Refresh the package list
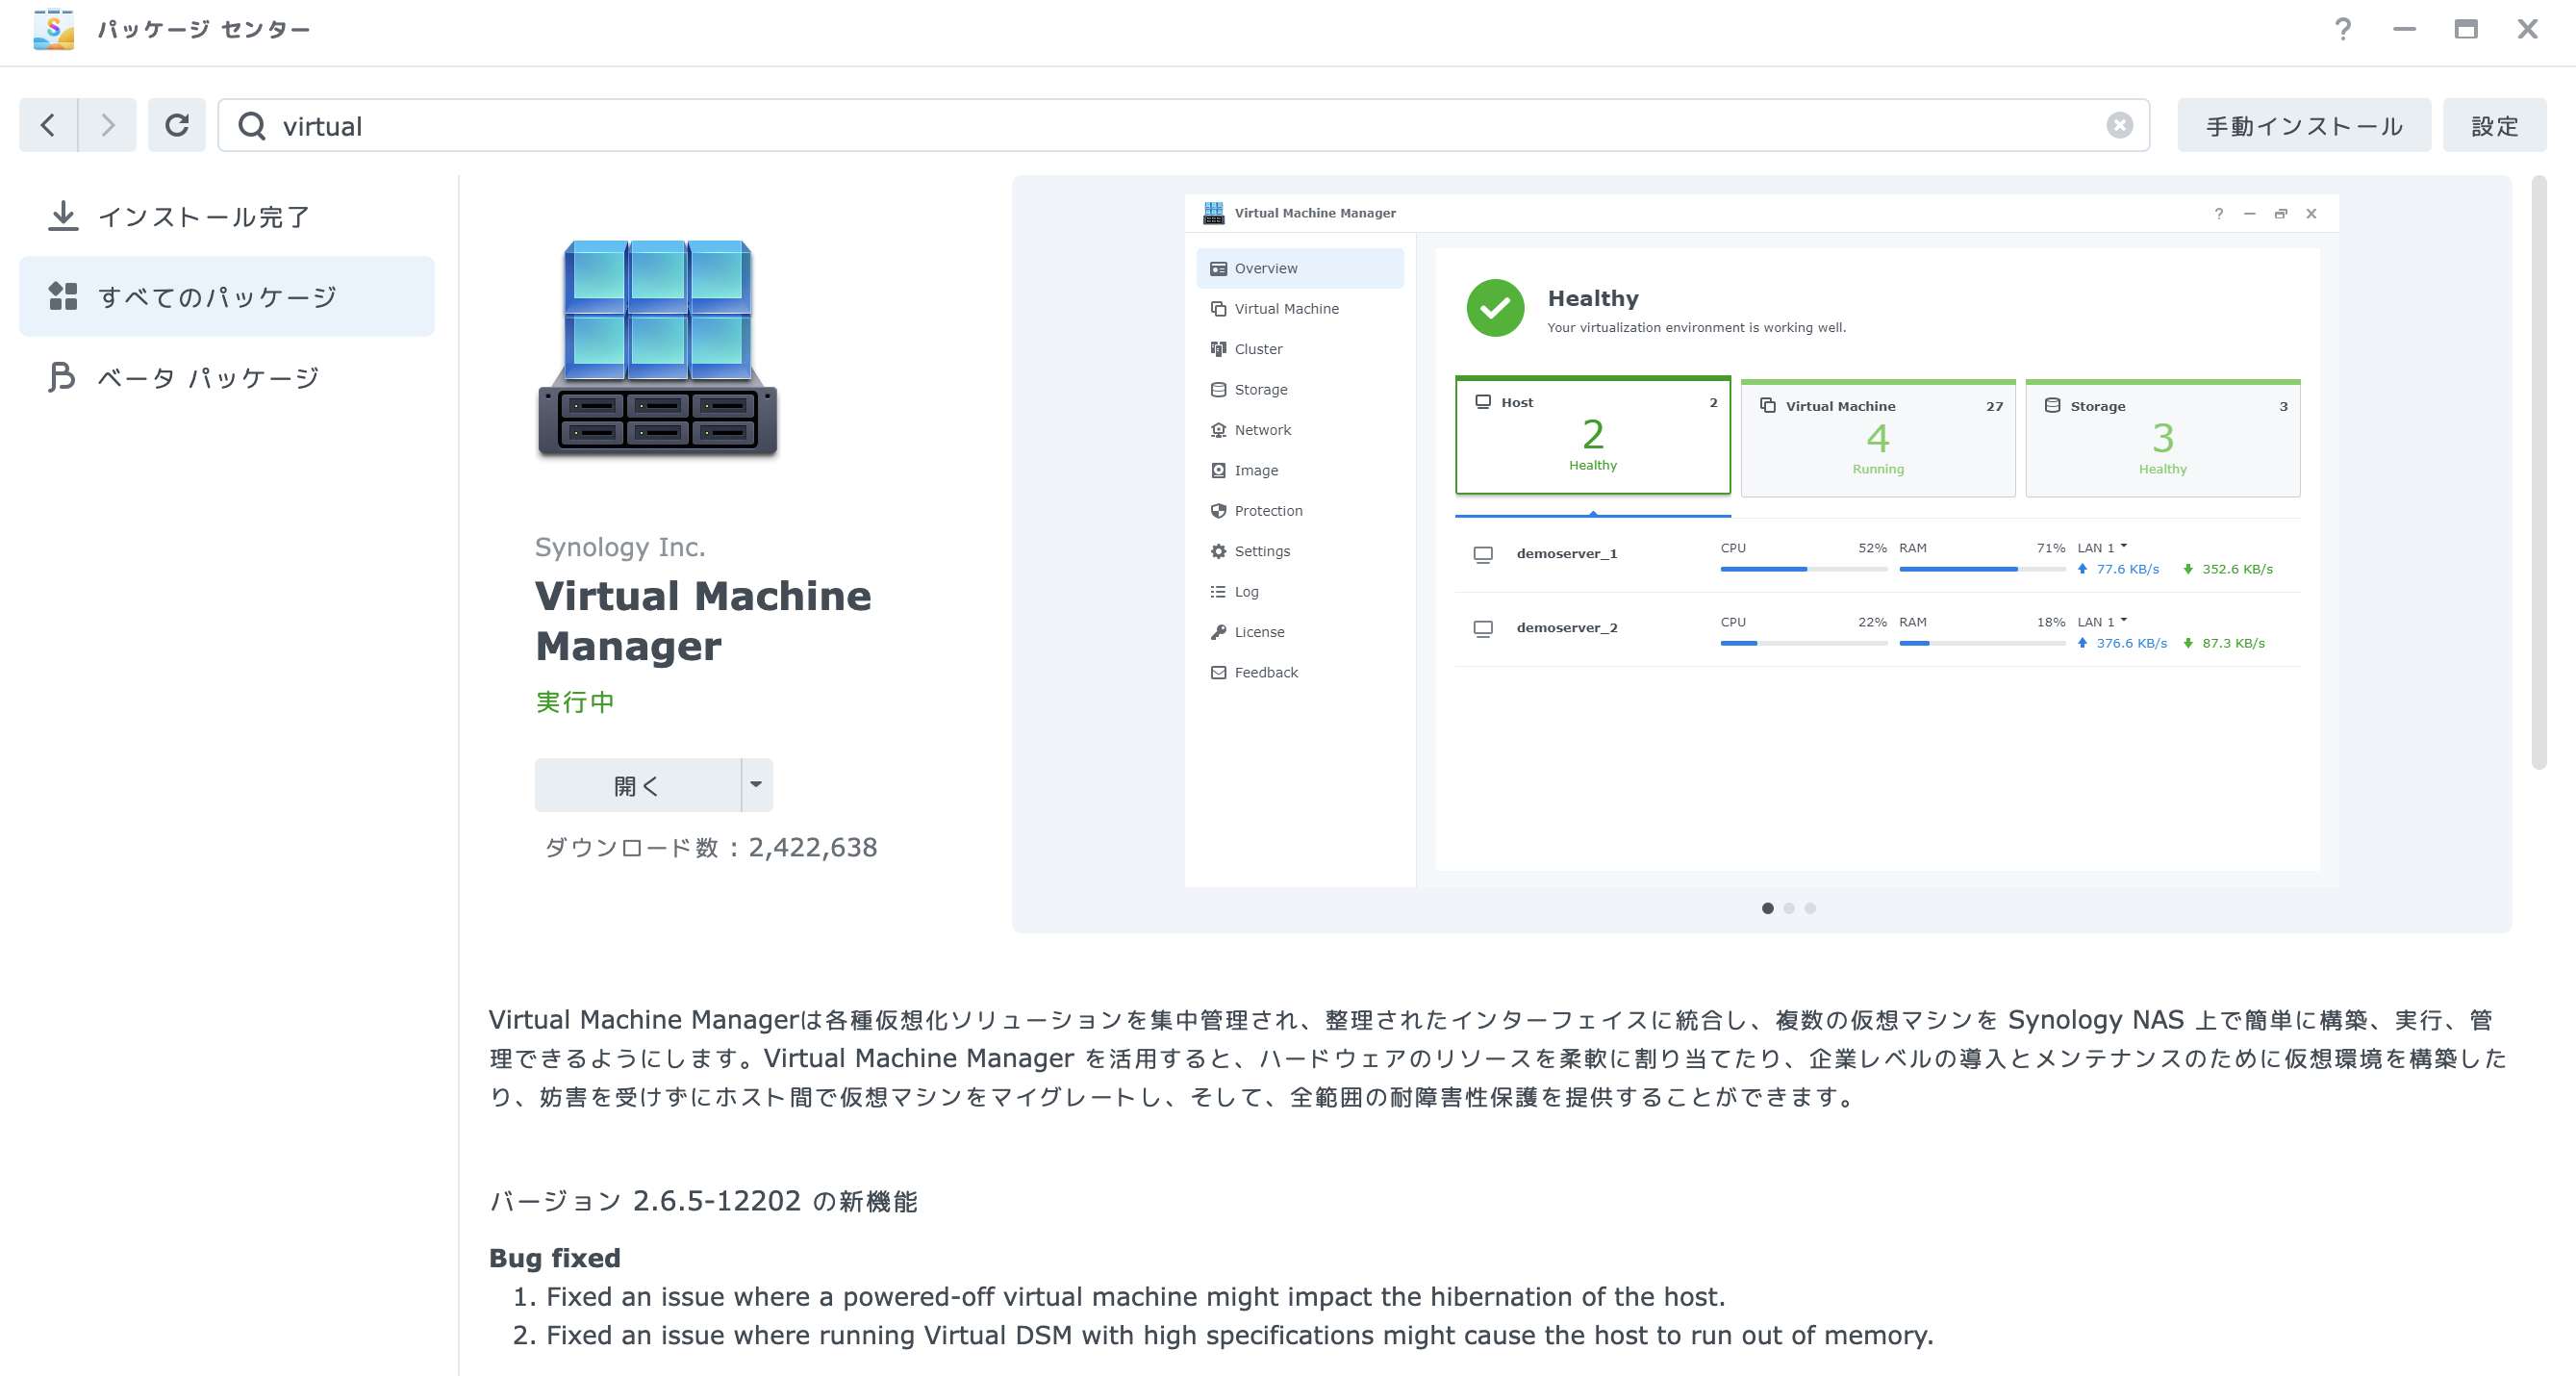The image size is (2576, 1376). click(x=177, y=125)
